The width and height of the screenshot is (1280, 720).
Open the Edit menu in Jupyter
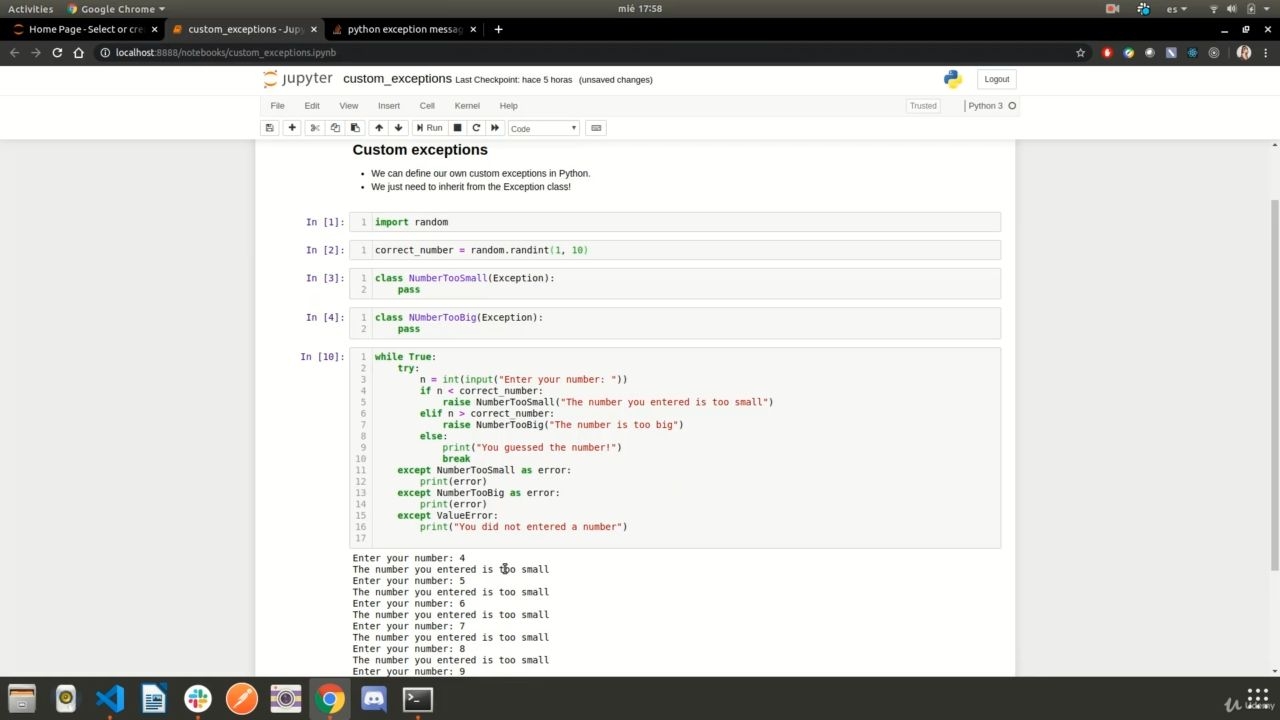[x=312, y=106]
